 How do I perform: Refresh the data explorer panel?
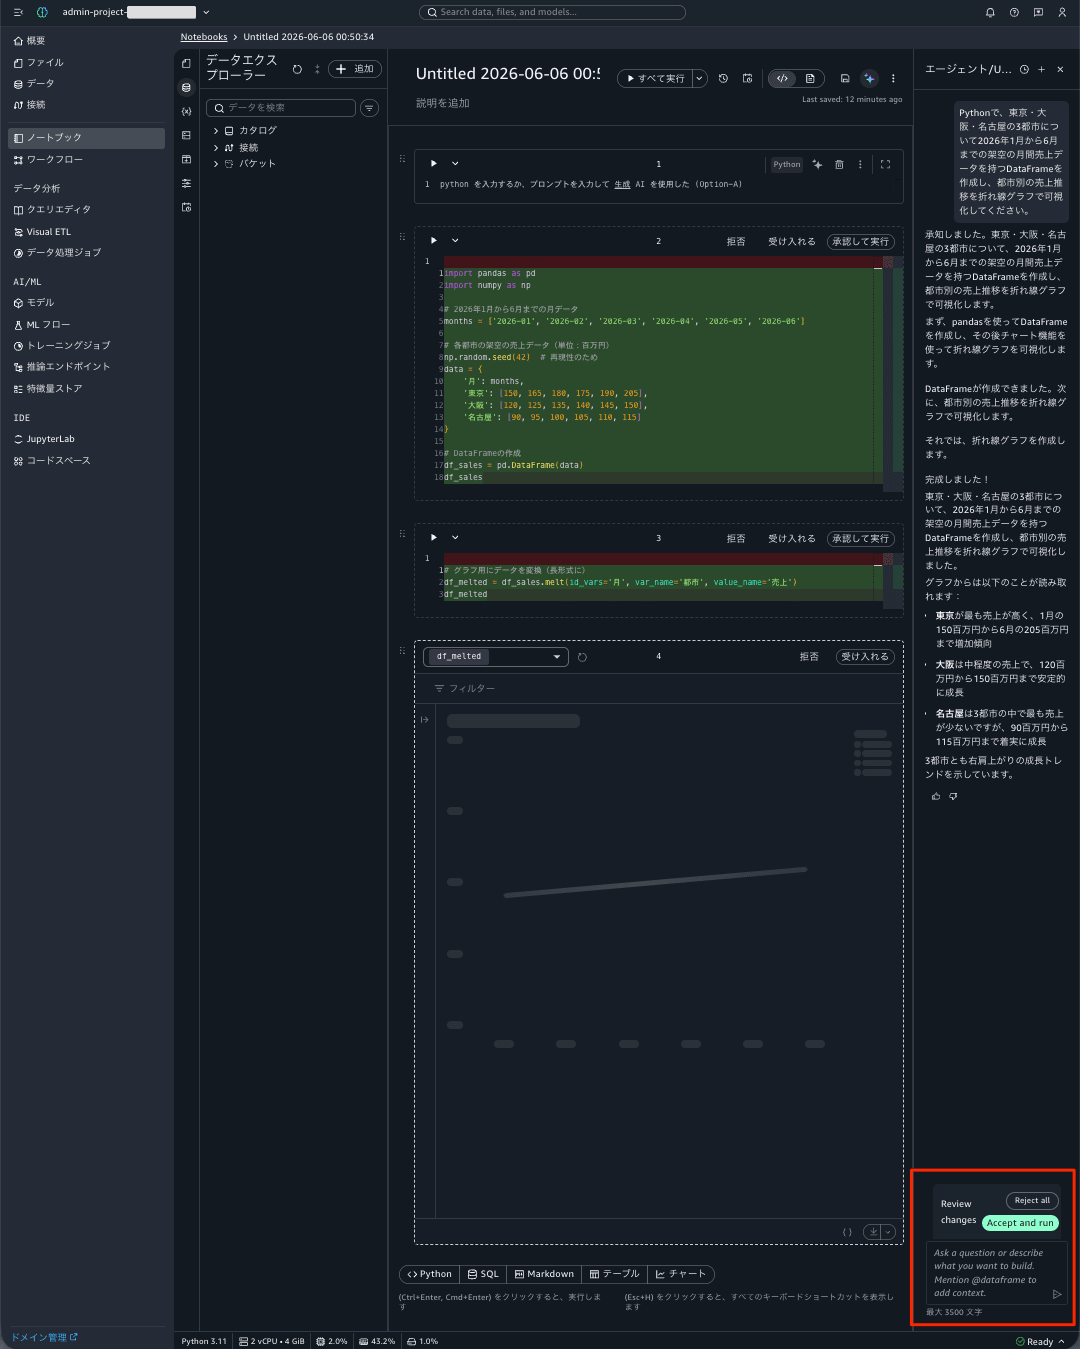click(297, 69)
